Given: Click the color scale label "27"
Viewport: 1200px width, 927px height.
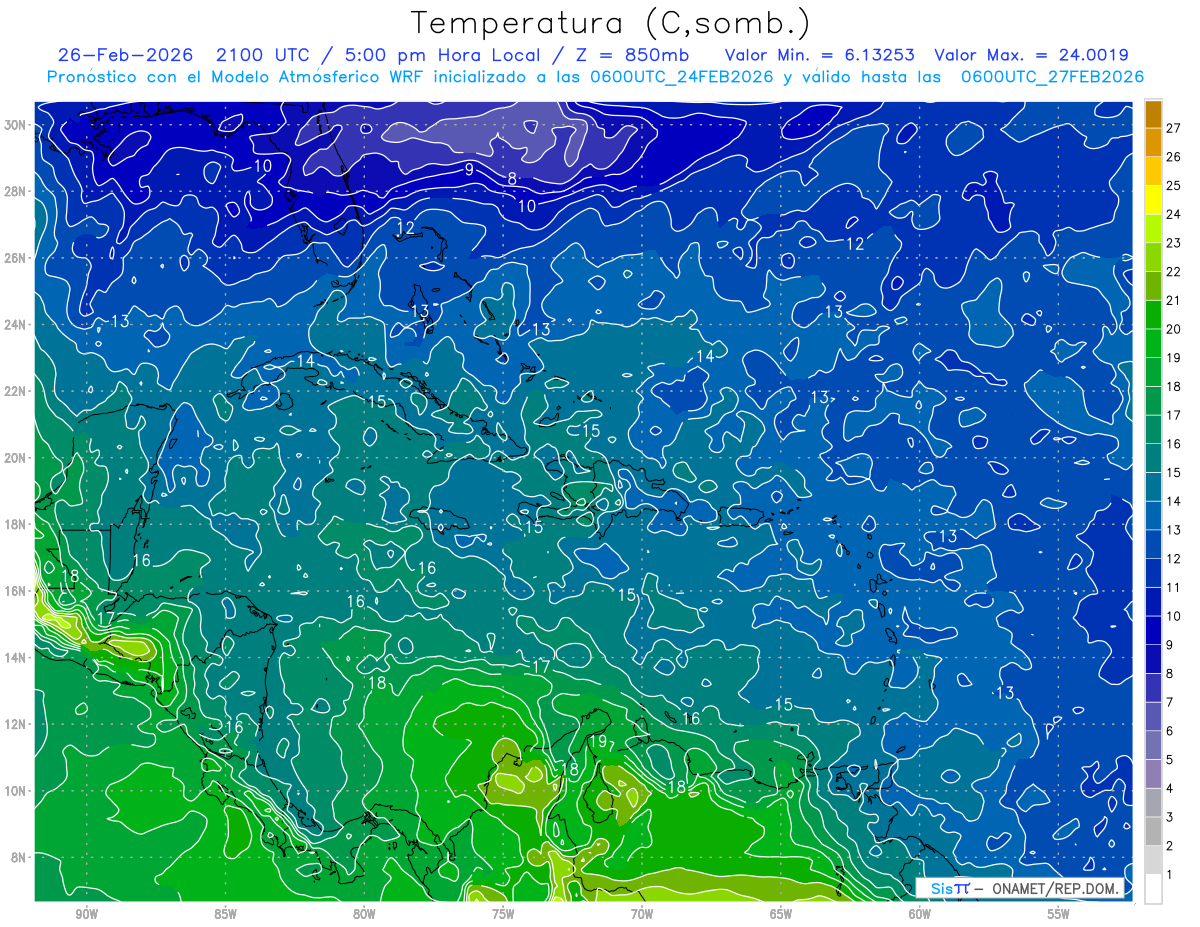Looking at the screenshot, I should click(x=1174, y=128).
